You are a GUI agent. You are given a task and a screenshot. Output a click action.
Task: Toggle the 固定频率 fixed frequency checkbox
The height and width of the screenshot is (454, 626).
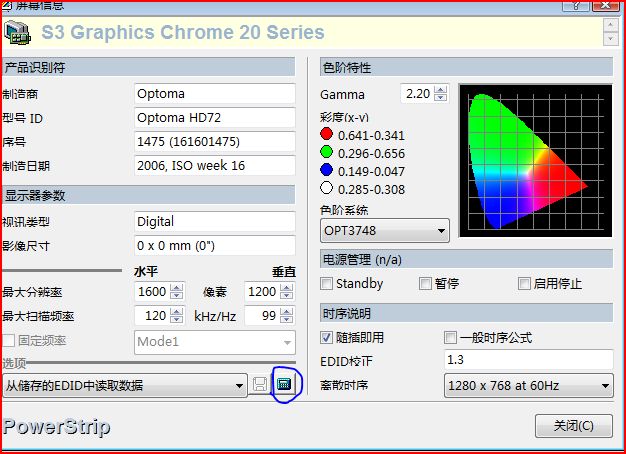click(8, 341)
